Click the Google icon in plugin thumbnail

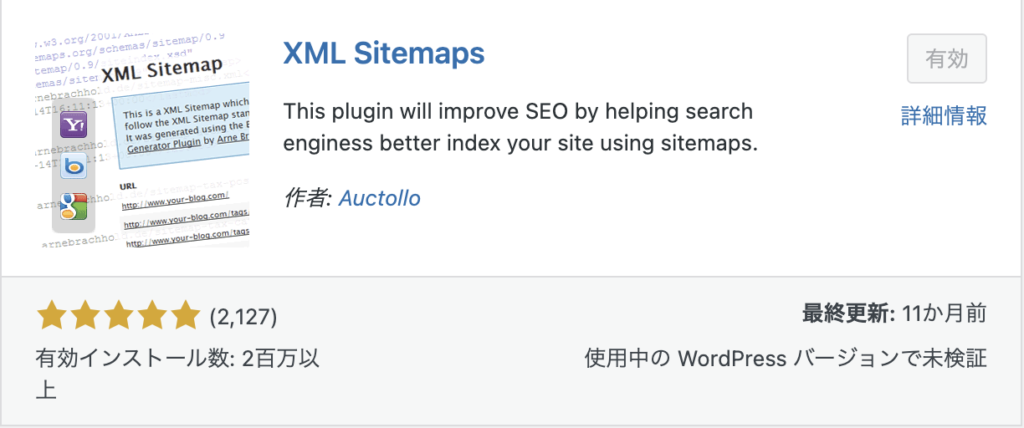coord(75,207)
